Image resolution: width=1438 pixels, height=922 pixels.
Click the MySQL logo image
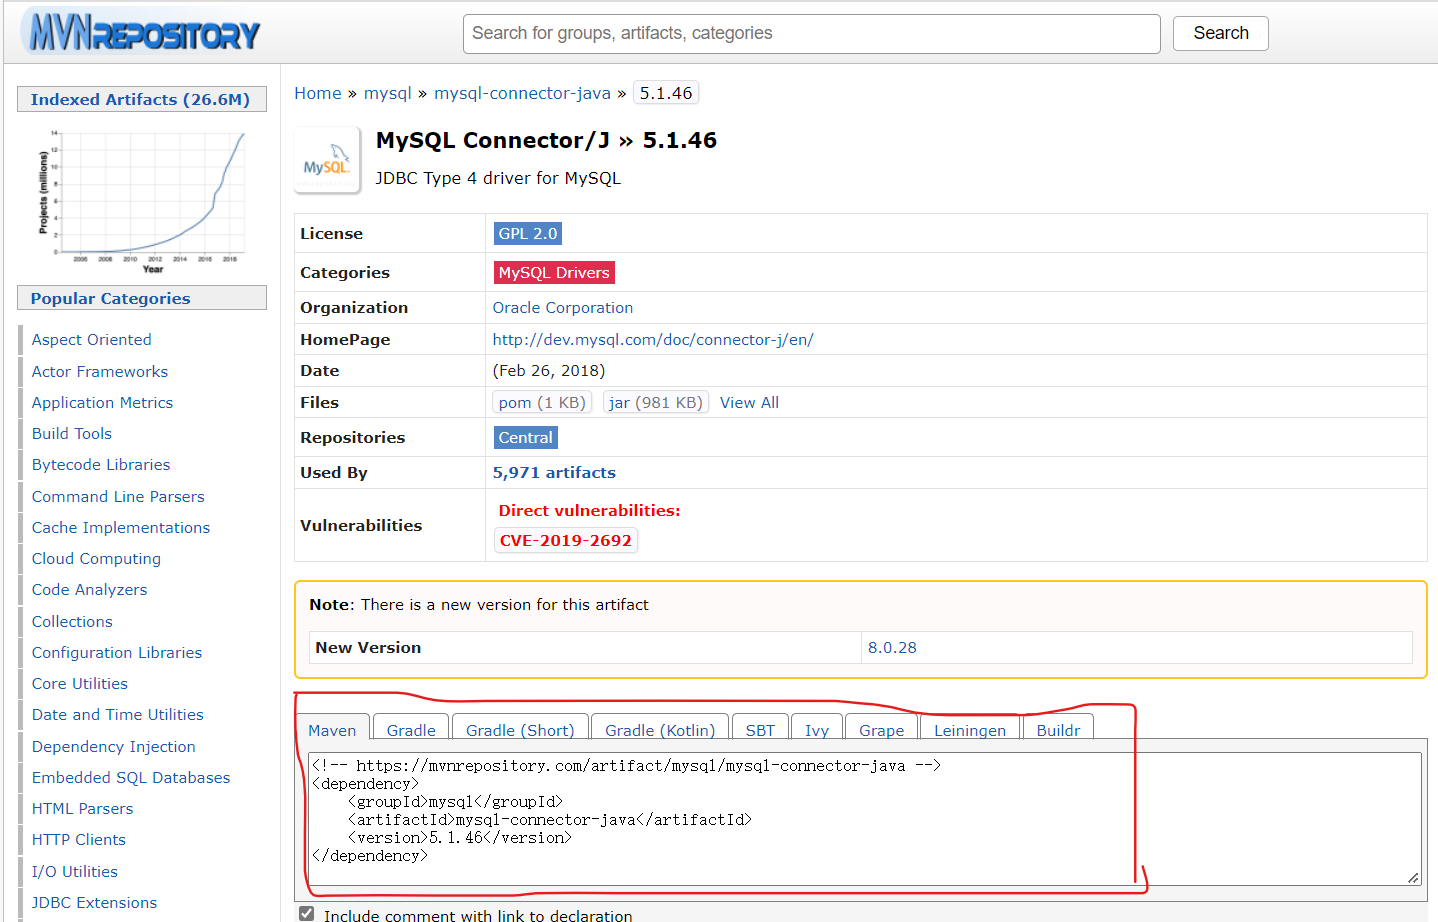pyautogui.click(x=327, y=159)
